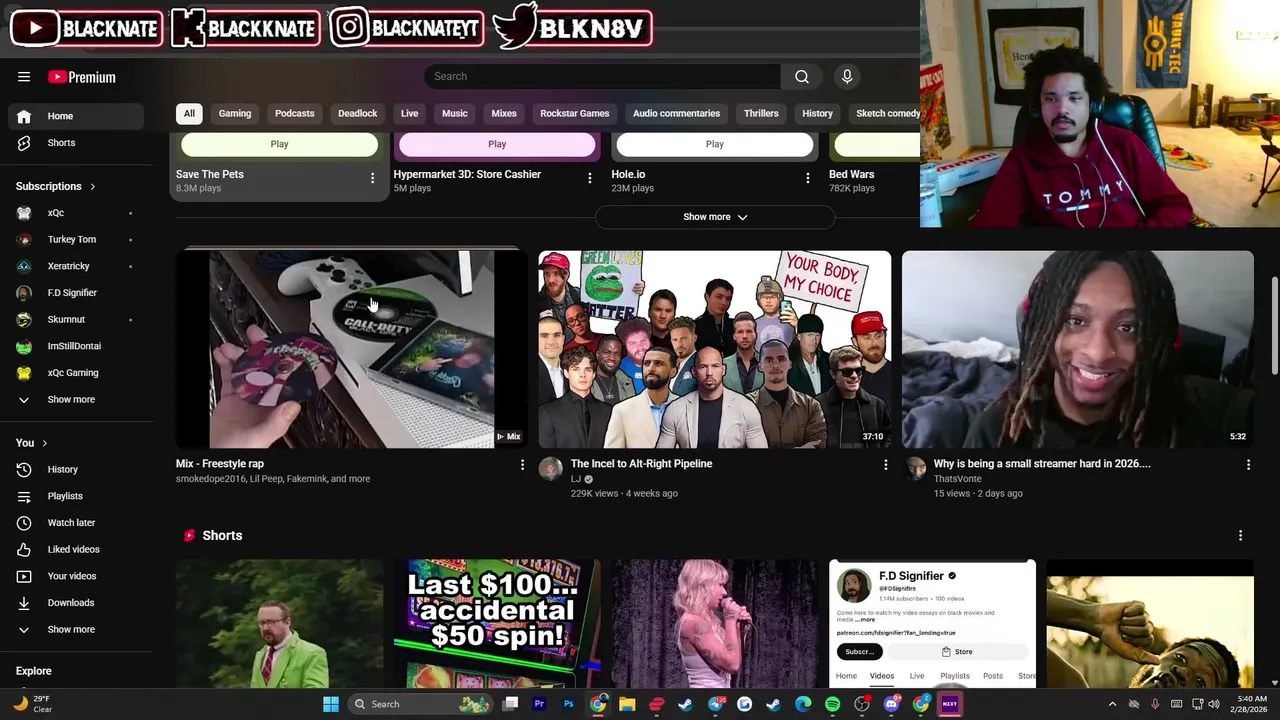Select the Music filter chip
The image size is (1280, 720).
[455, 114]
